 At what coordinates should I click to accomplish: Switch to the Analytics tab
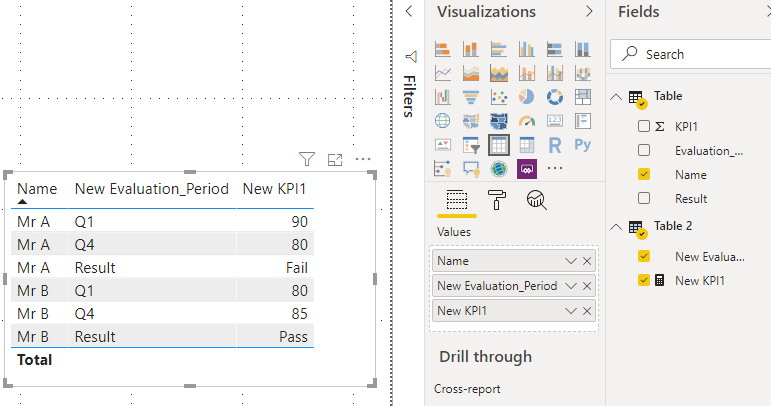[536, 200]
